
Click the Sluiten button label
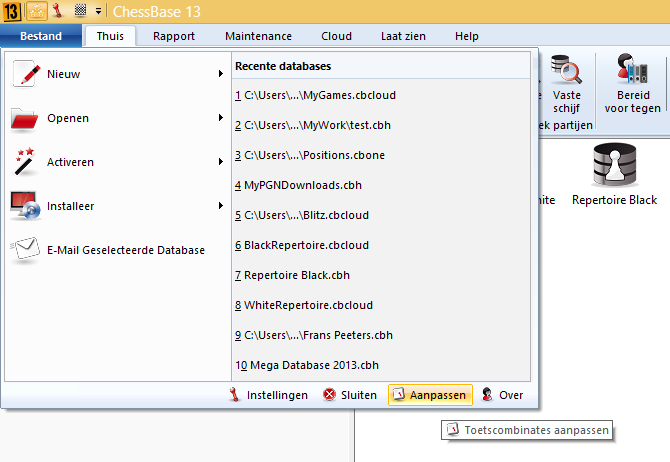click(x=359, y=395)
